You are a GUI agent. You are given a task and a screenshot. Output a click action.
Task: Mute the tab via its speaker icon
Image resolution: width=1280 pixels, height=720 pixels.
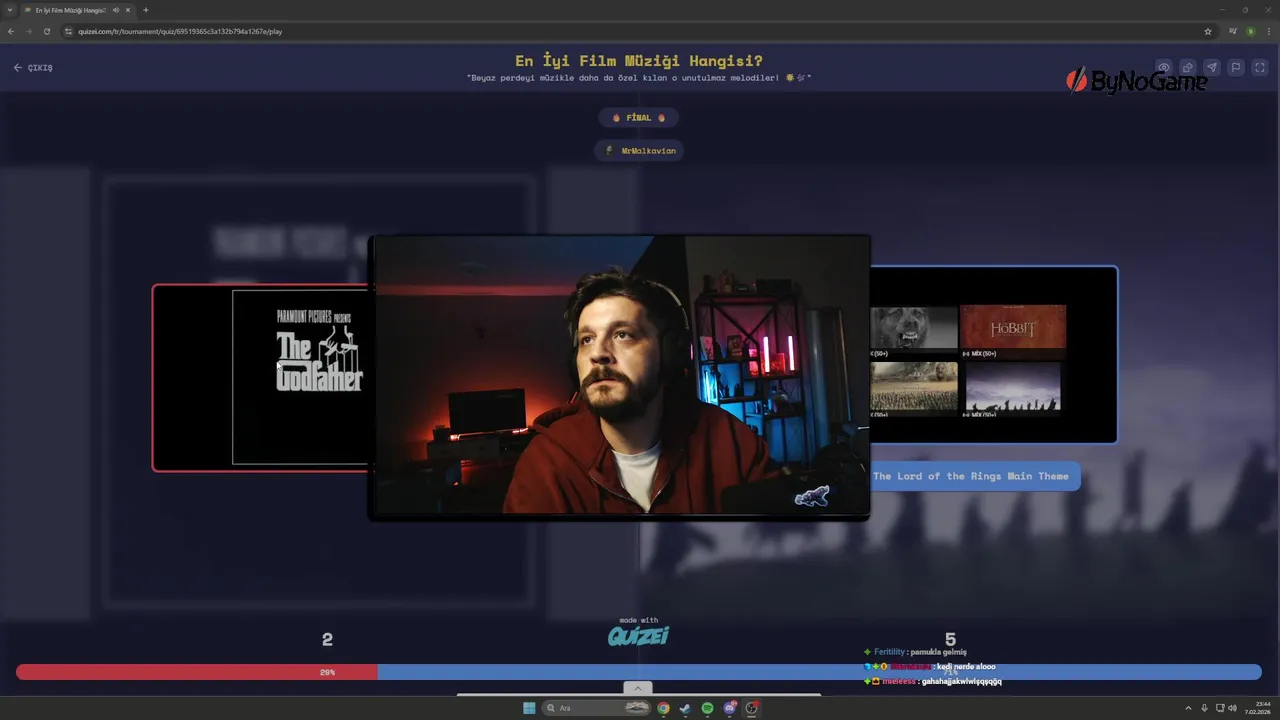click(116, 10)
